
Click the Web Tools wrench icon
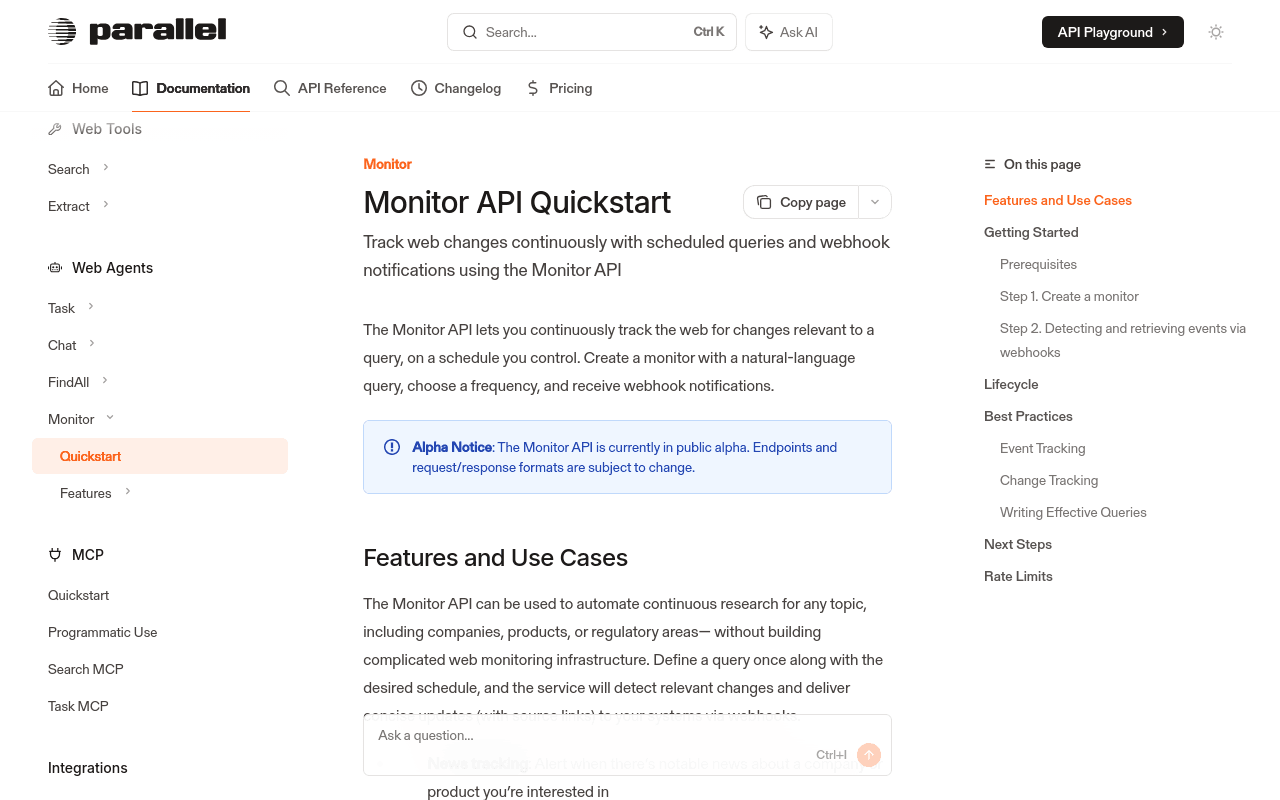point(55,129)
